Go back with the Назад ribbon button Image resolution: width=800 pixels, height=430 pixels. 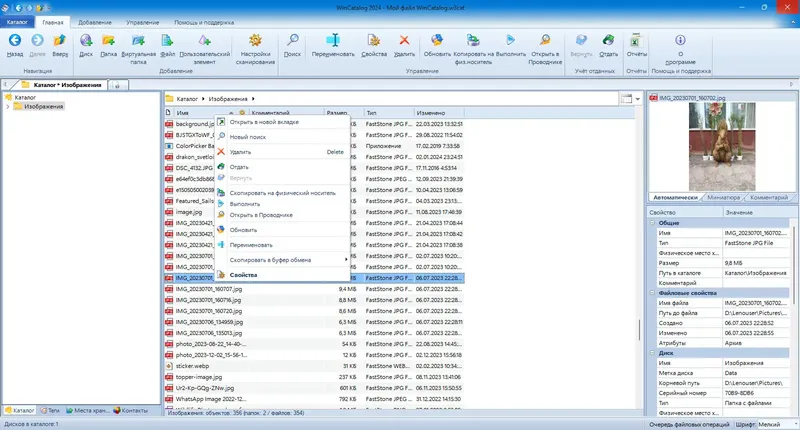click(x=15, y=45)
